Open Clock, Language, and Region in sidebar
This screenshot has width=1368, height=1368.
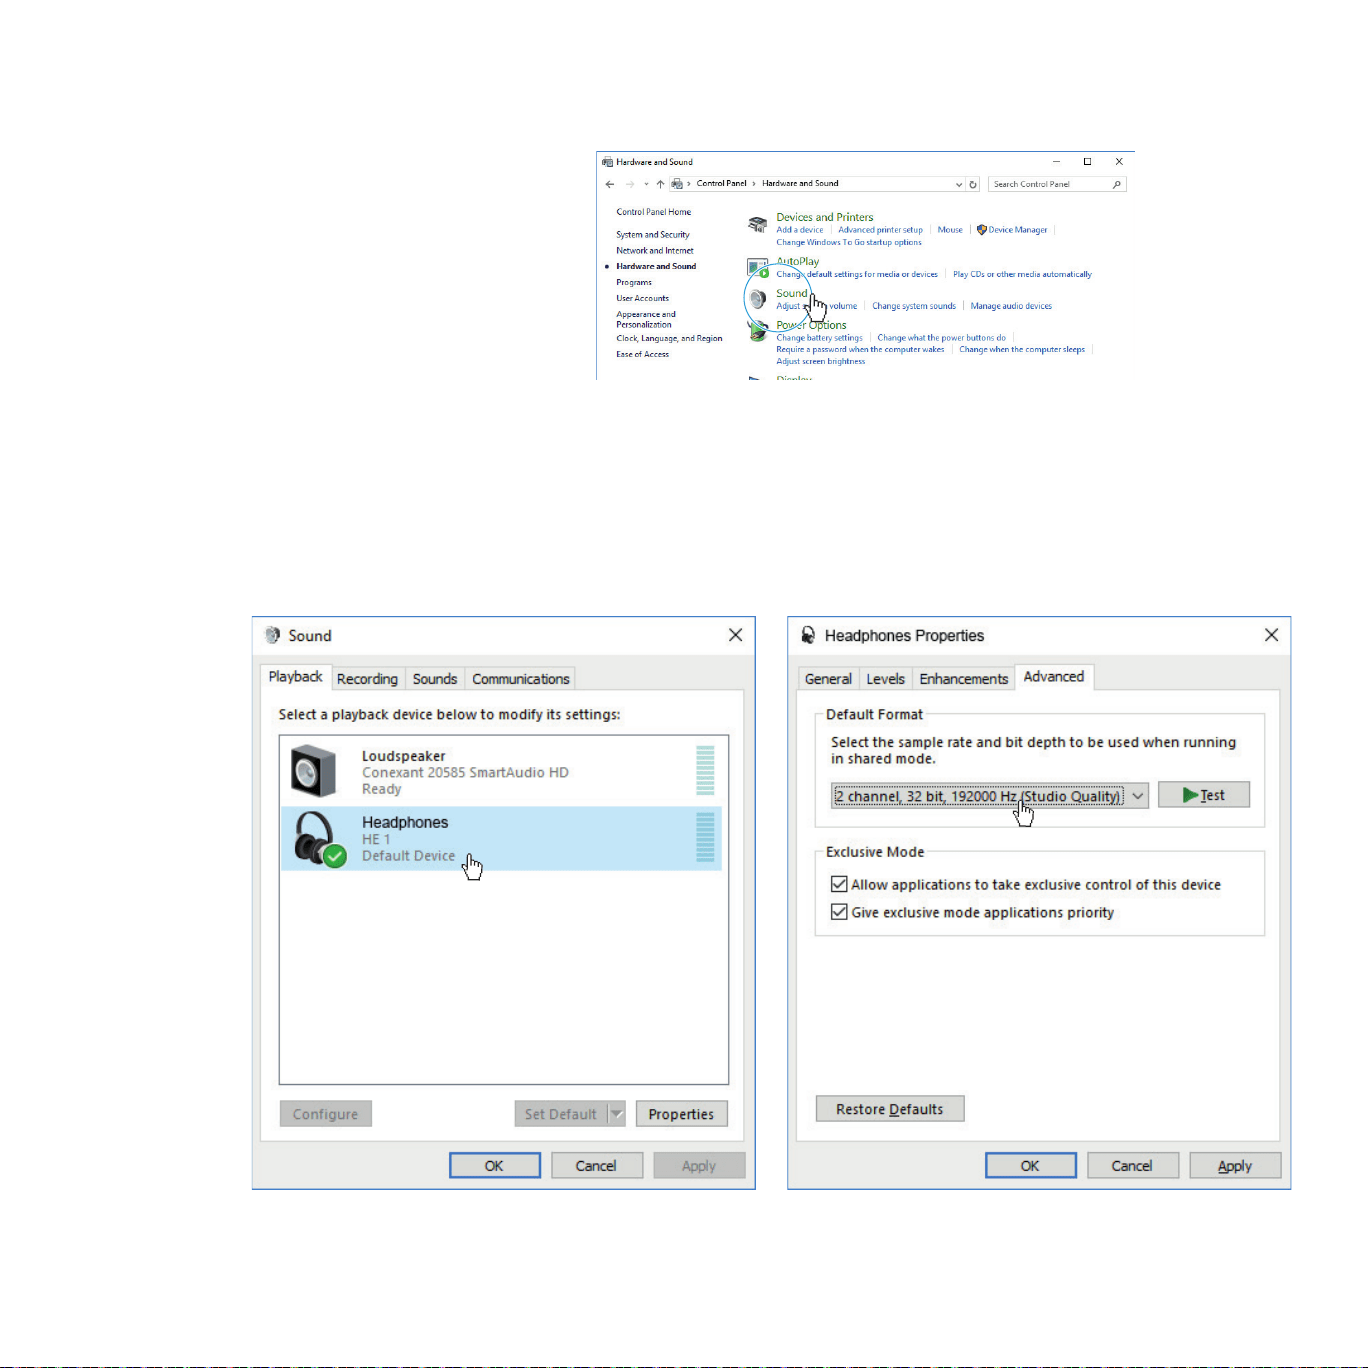669,338
